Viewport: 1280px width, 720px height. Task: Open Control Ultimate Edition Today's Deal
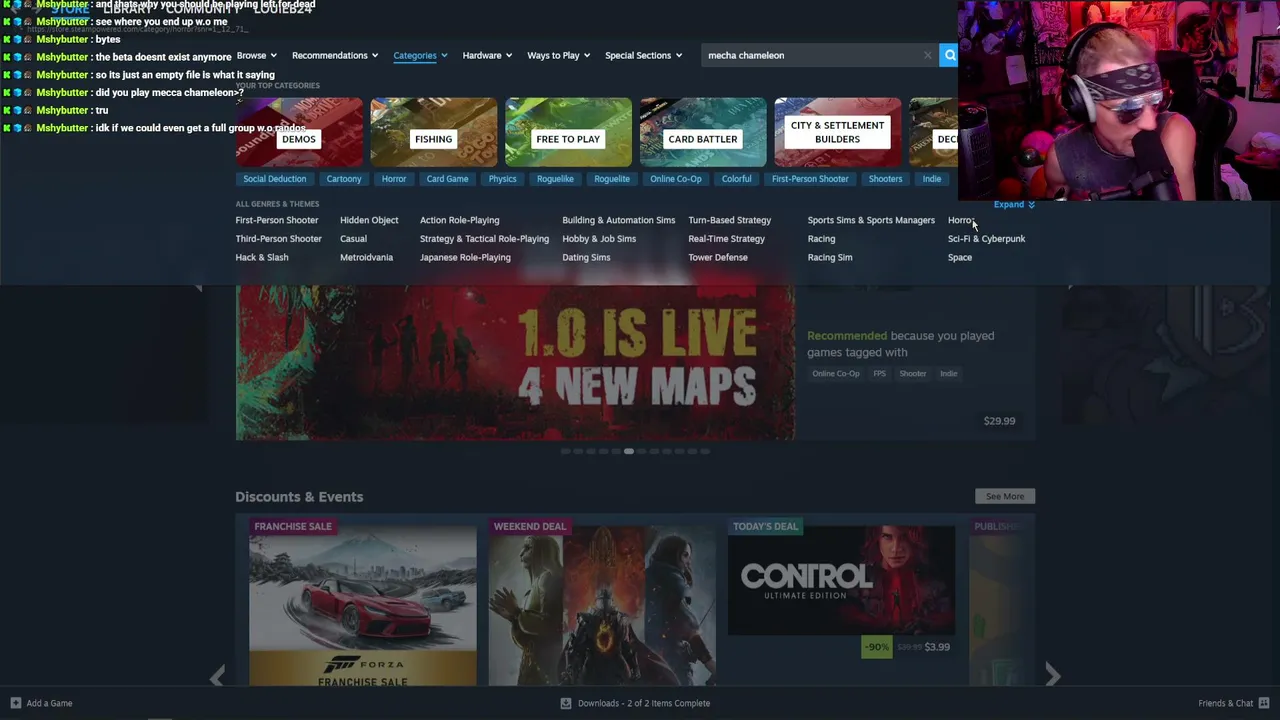point(841,590)
